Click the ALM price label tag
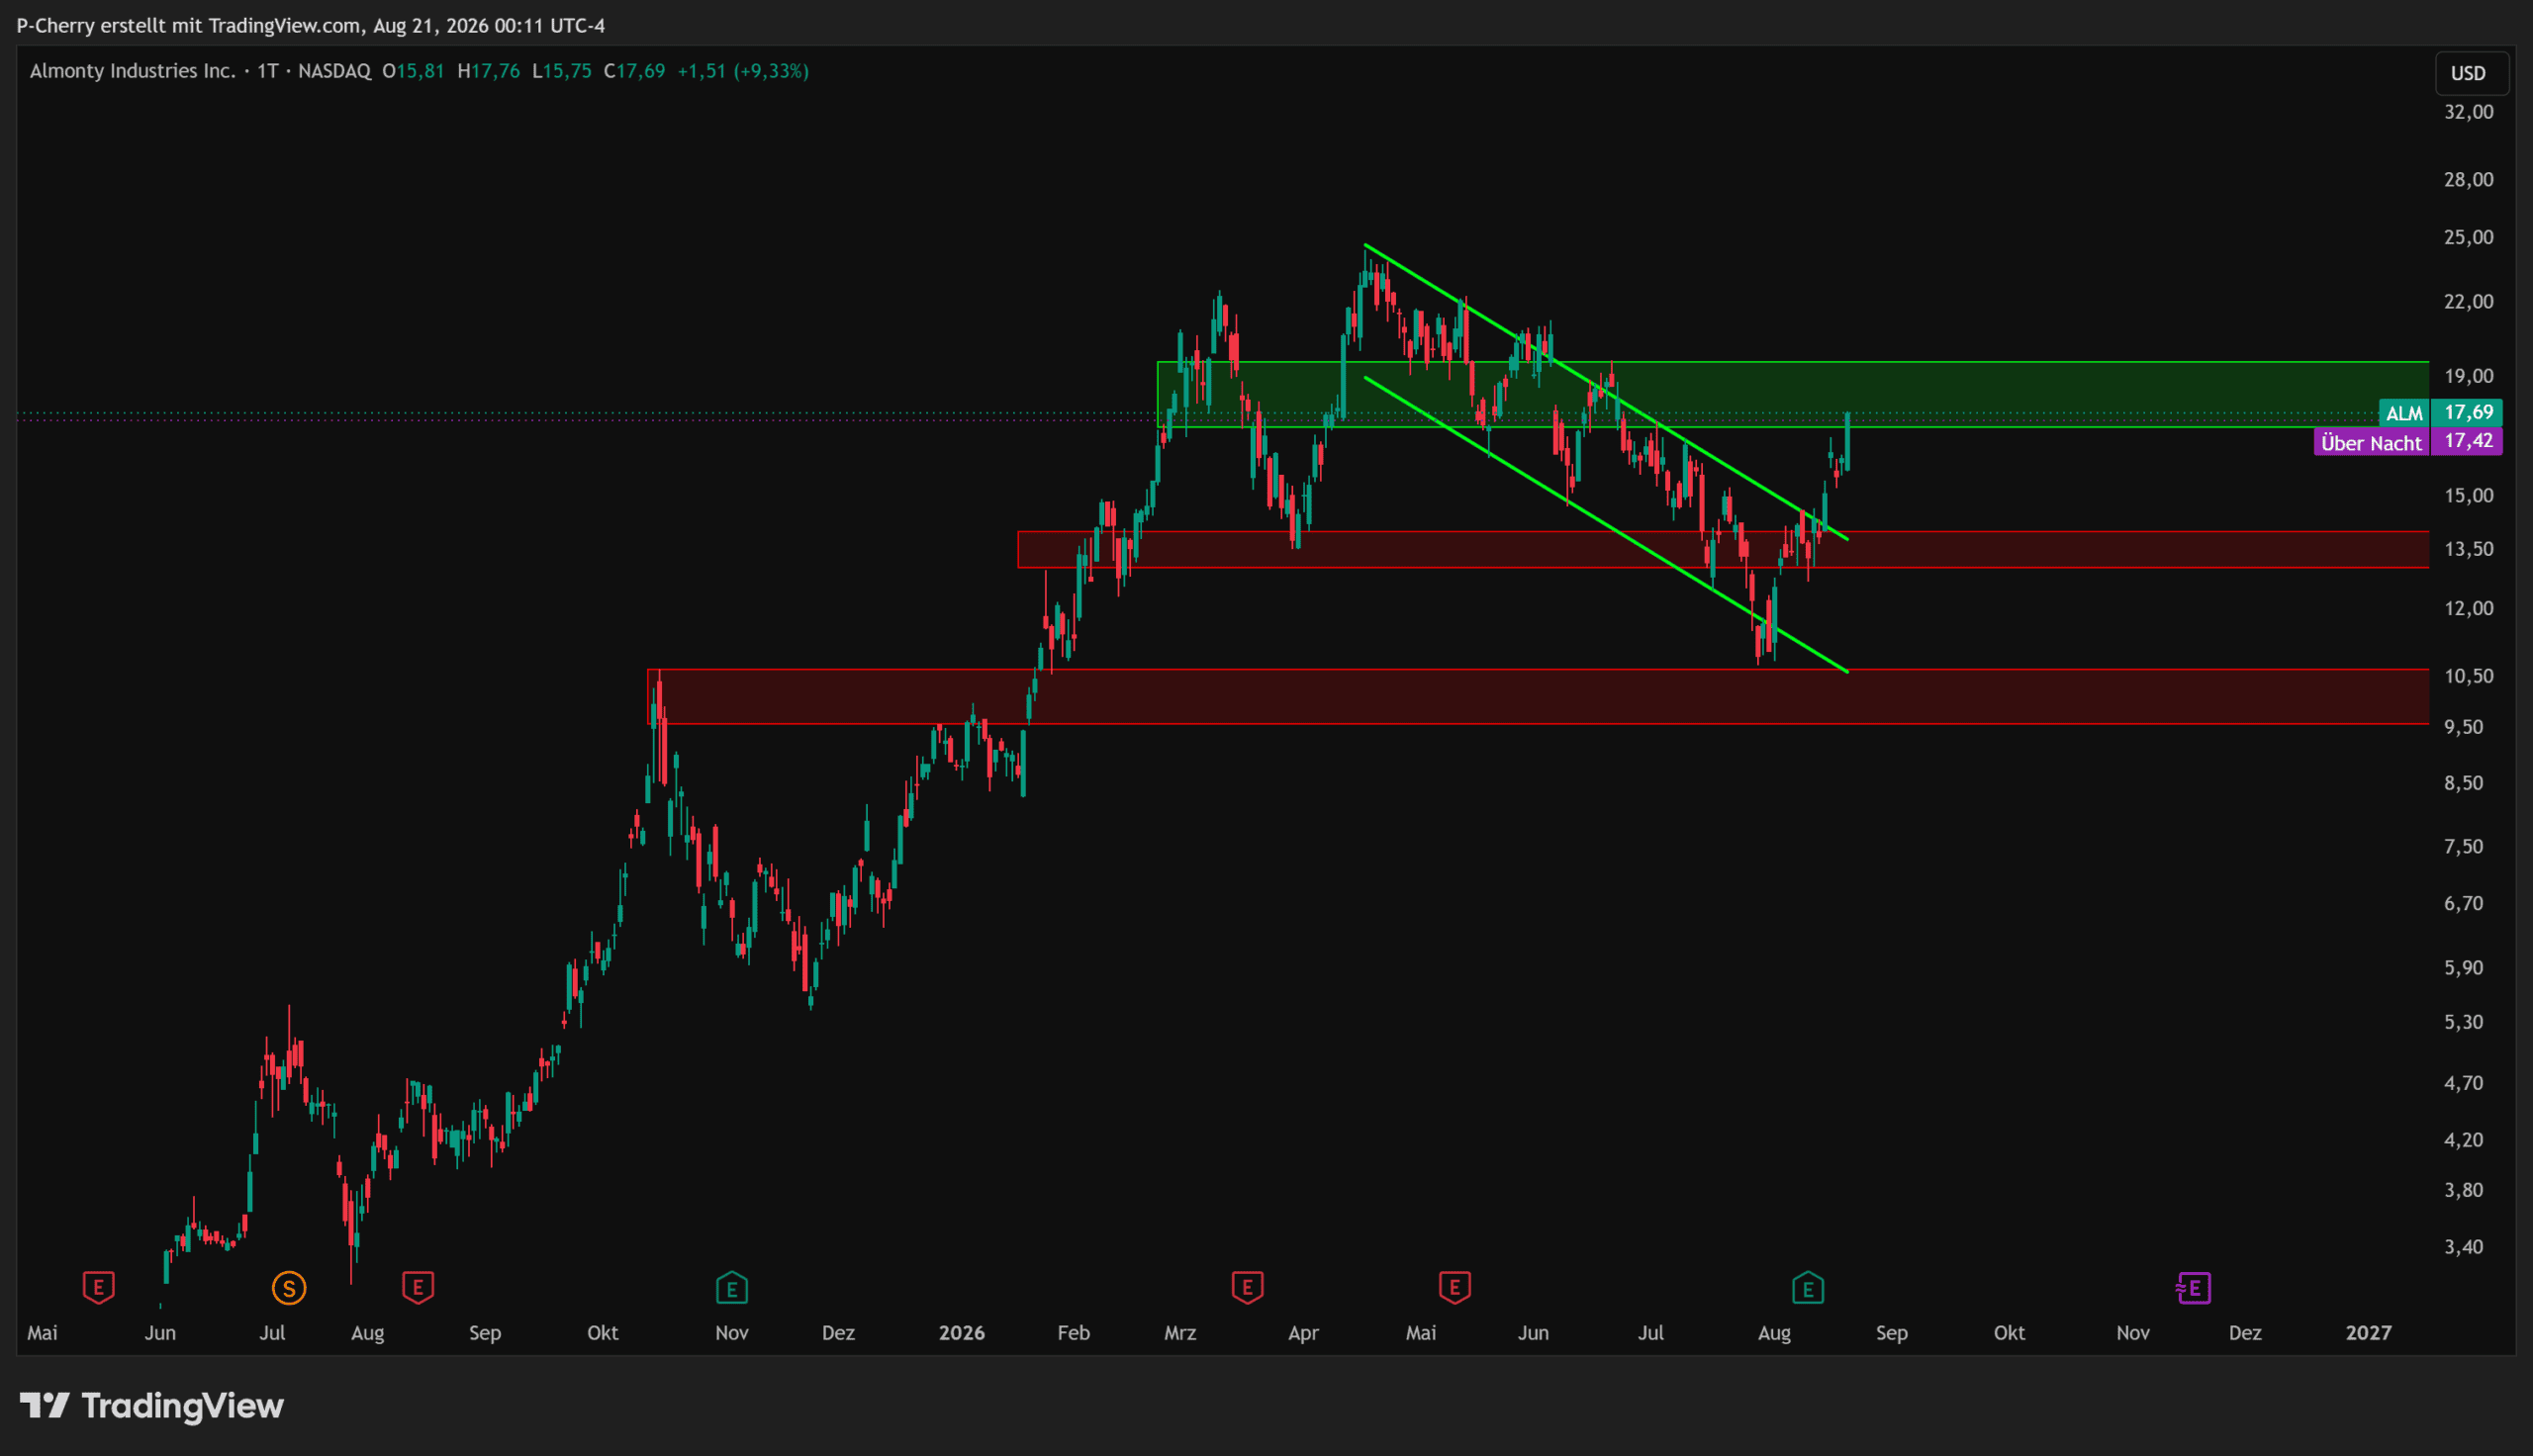 click(2404, 413)
